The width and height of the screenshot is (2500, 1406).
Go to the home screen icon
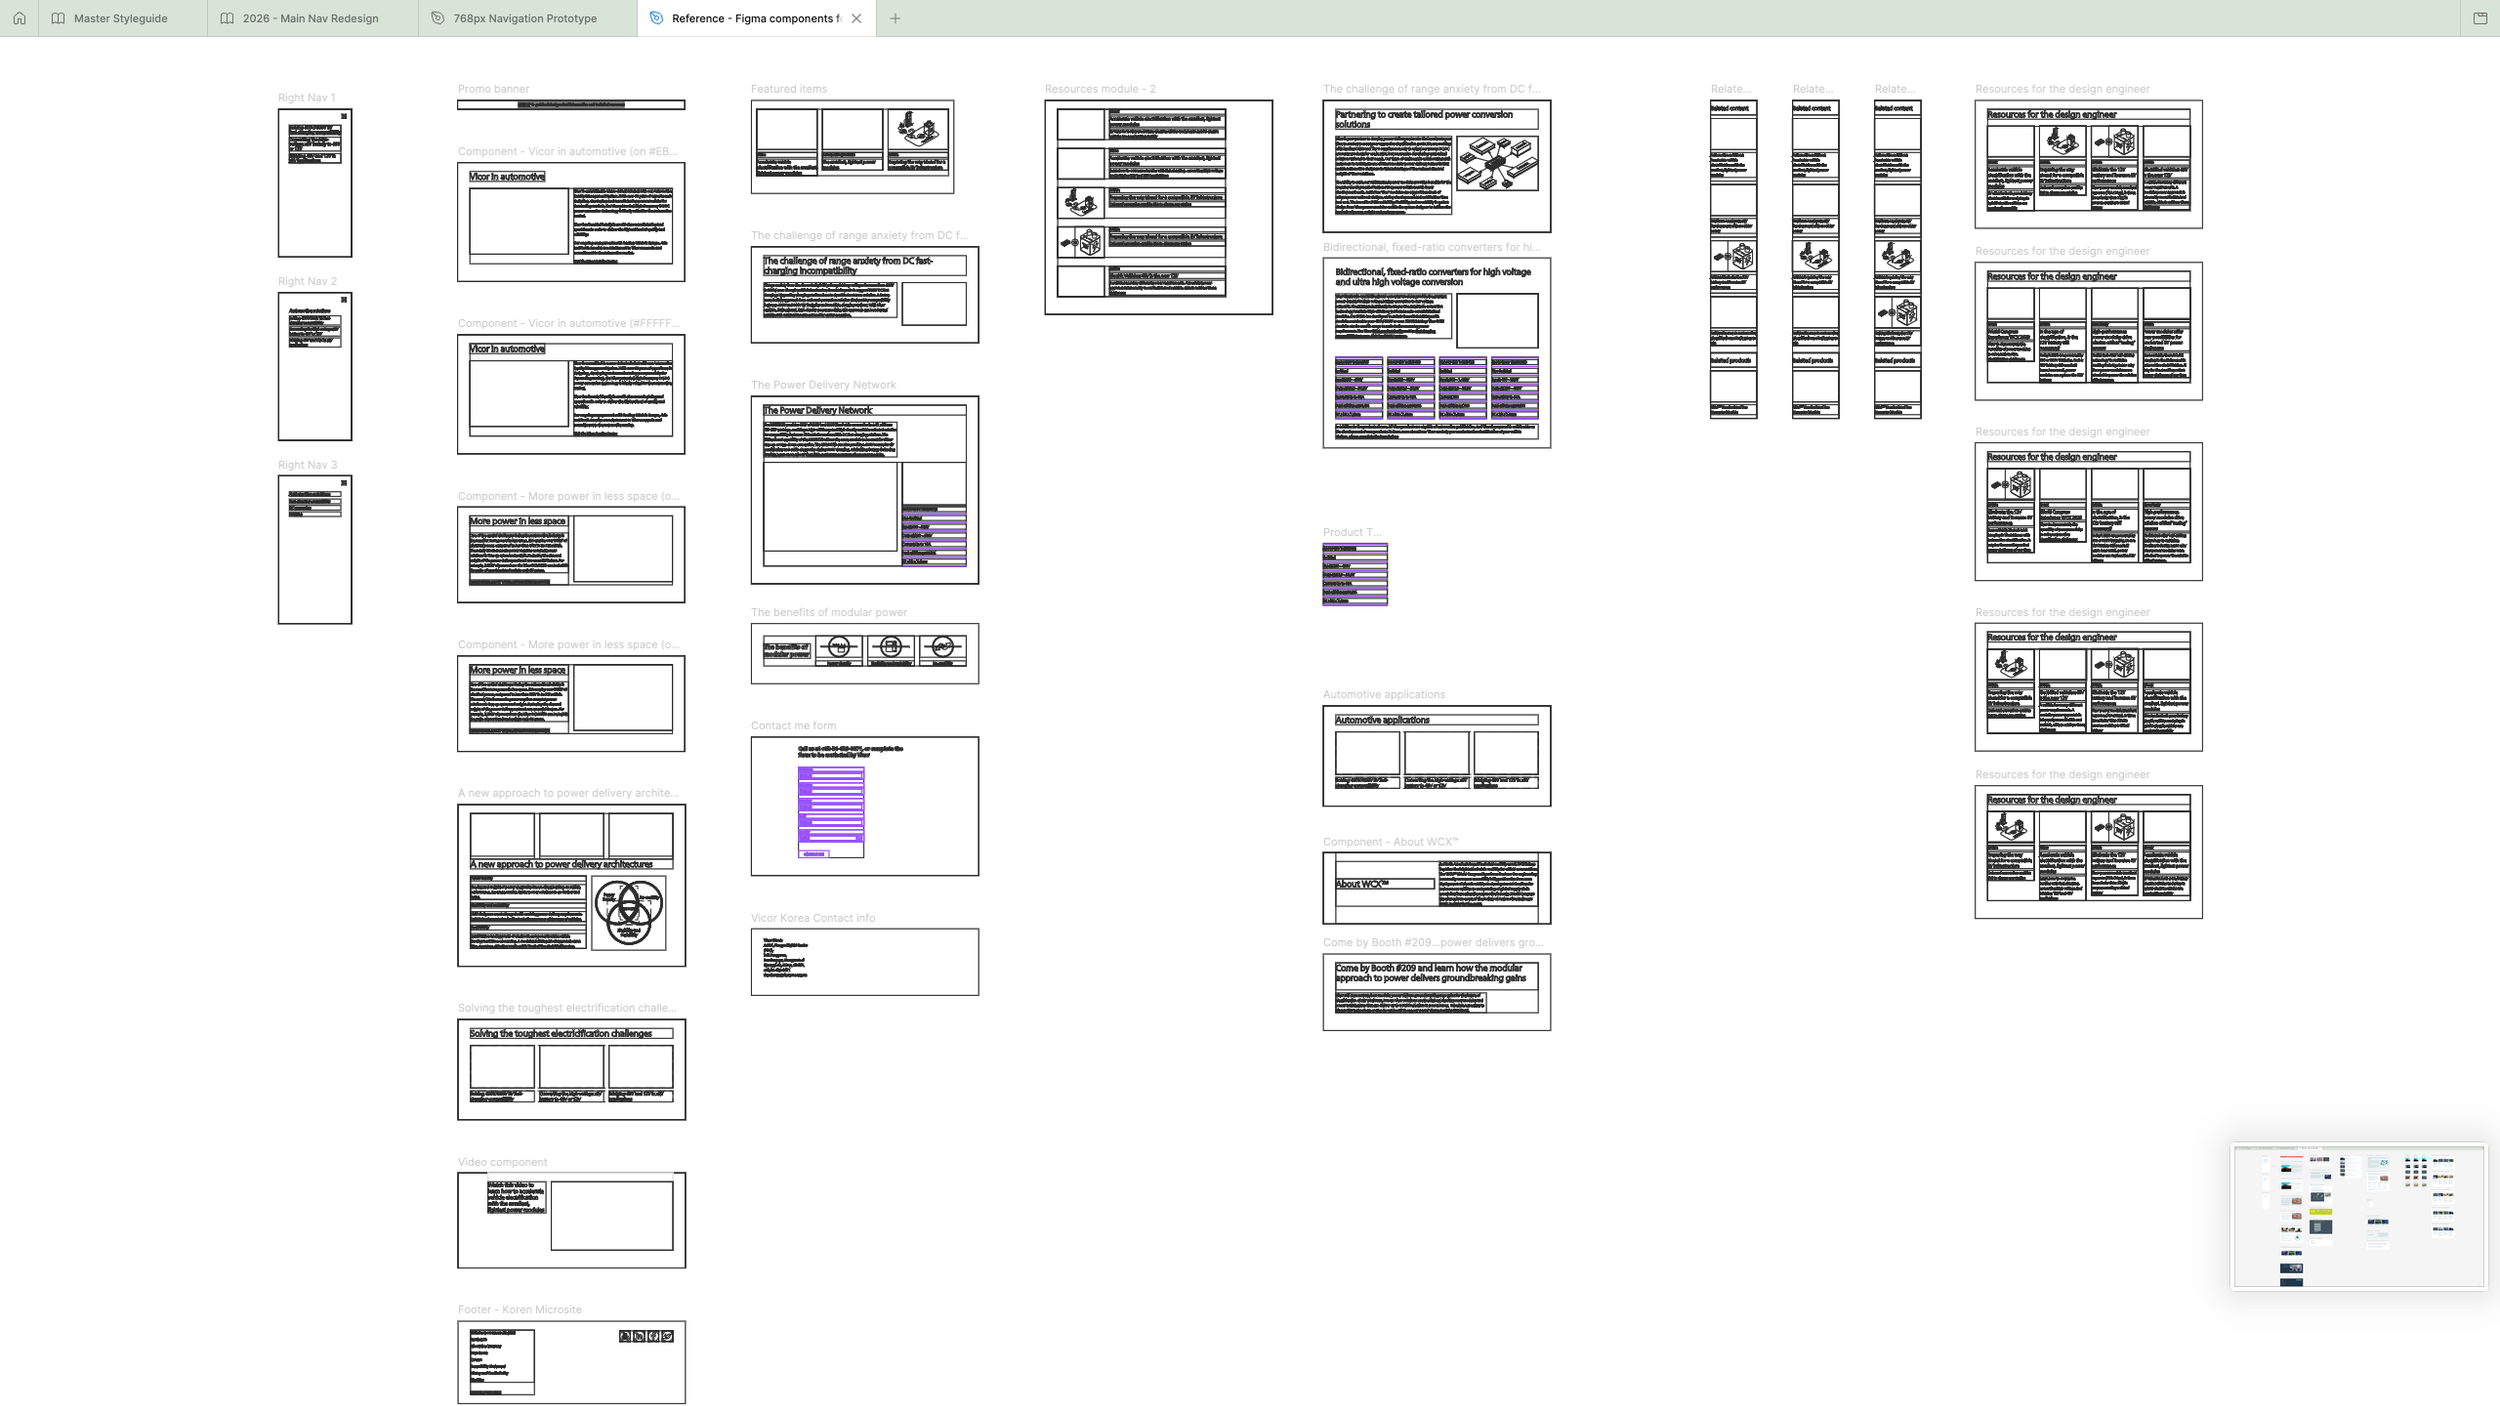(x=19, y=18)
